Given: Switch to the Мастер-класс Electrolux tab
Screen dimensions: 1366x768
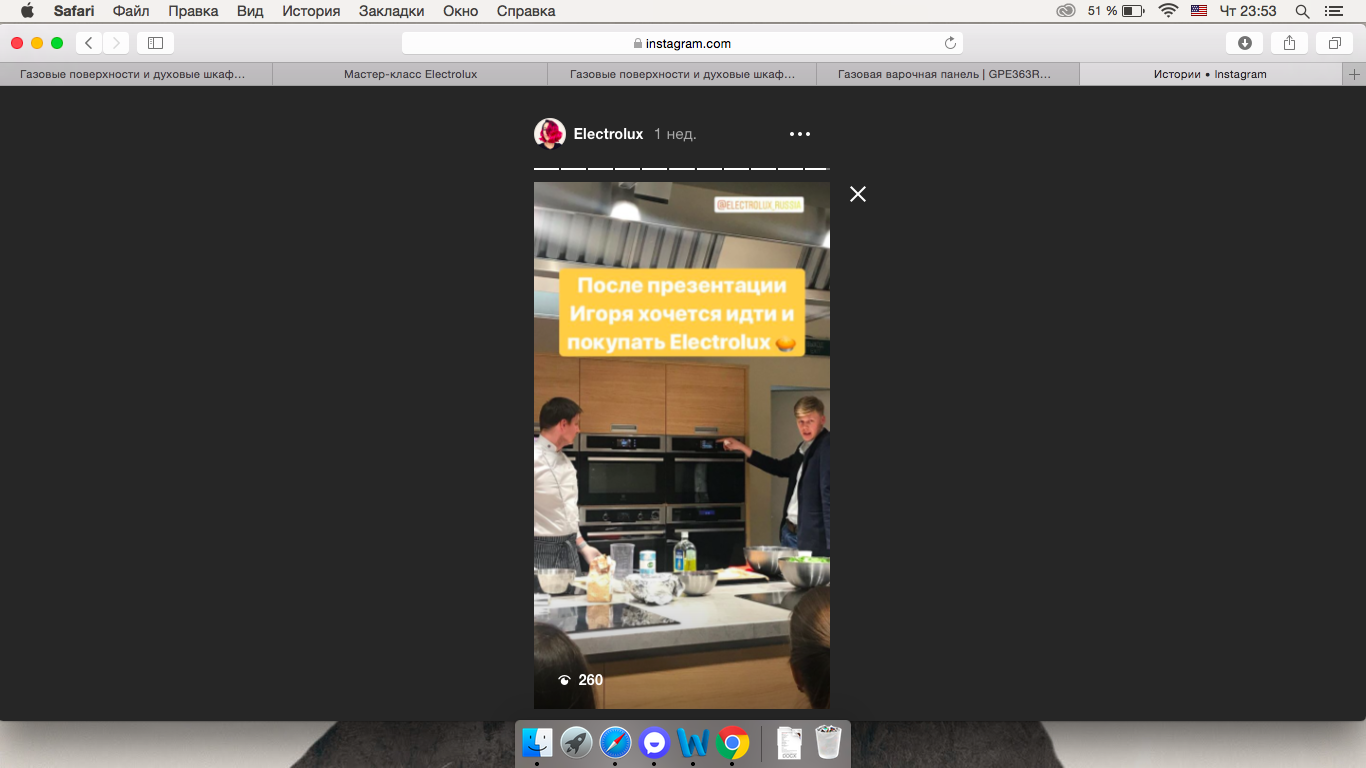Looking at the screenshot, I should pos(410,74).
